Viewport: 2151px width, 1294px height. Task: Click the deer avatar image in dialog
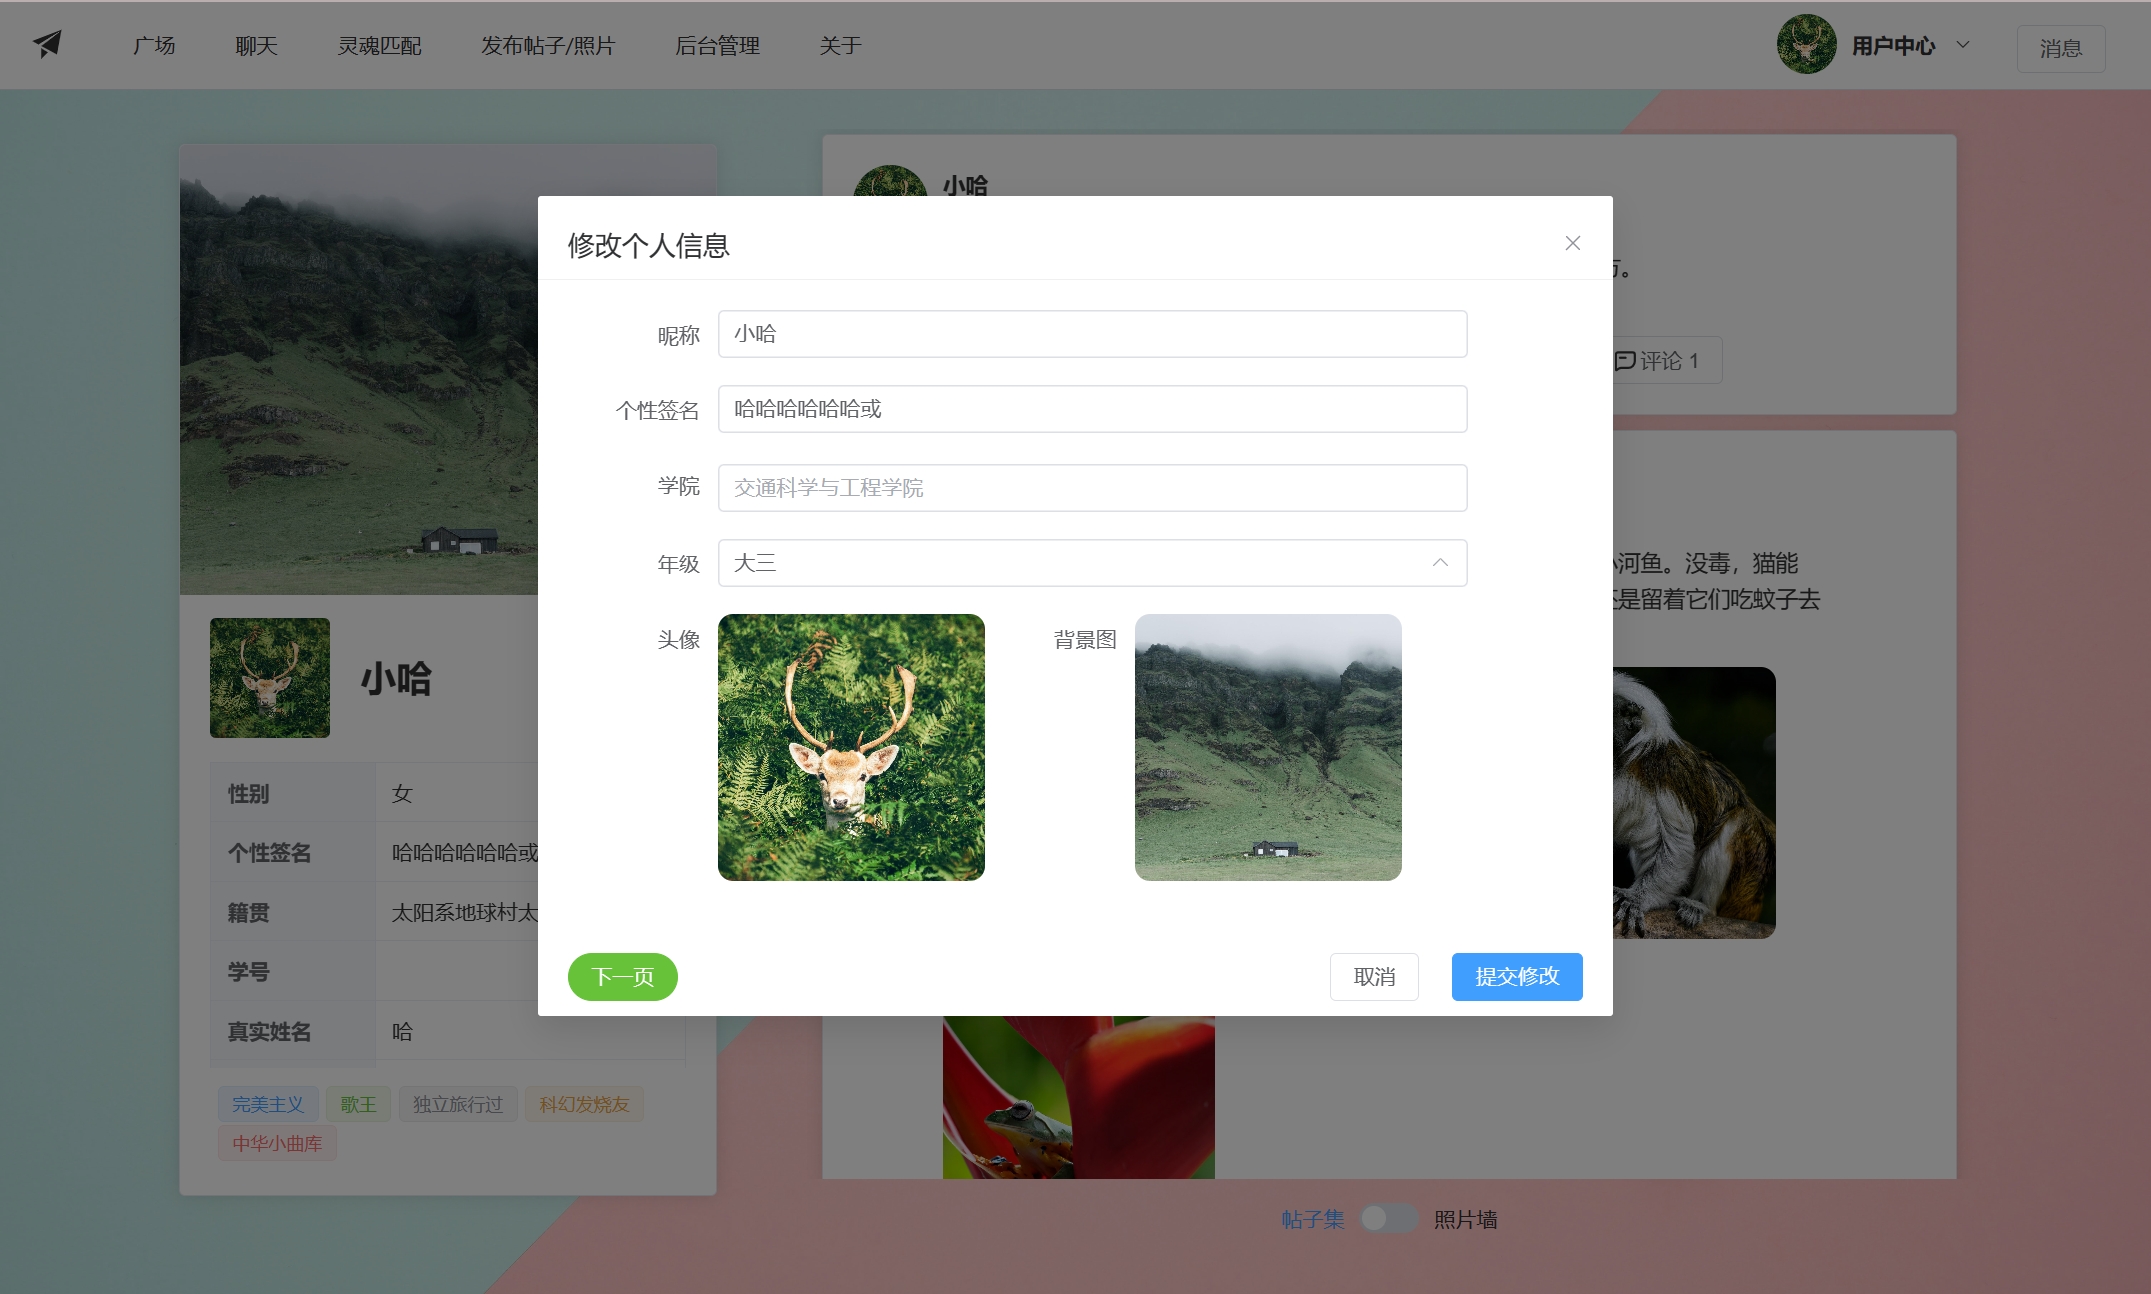(851, 747)
